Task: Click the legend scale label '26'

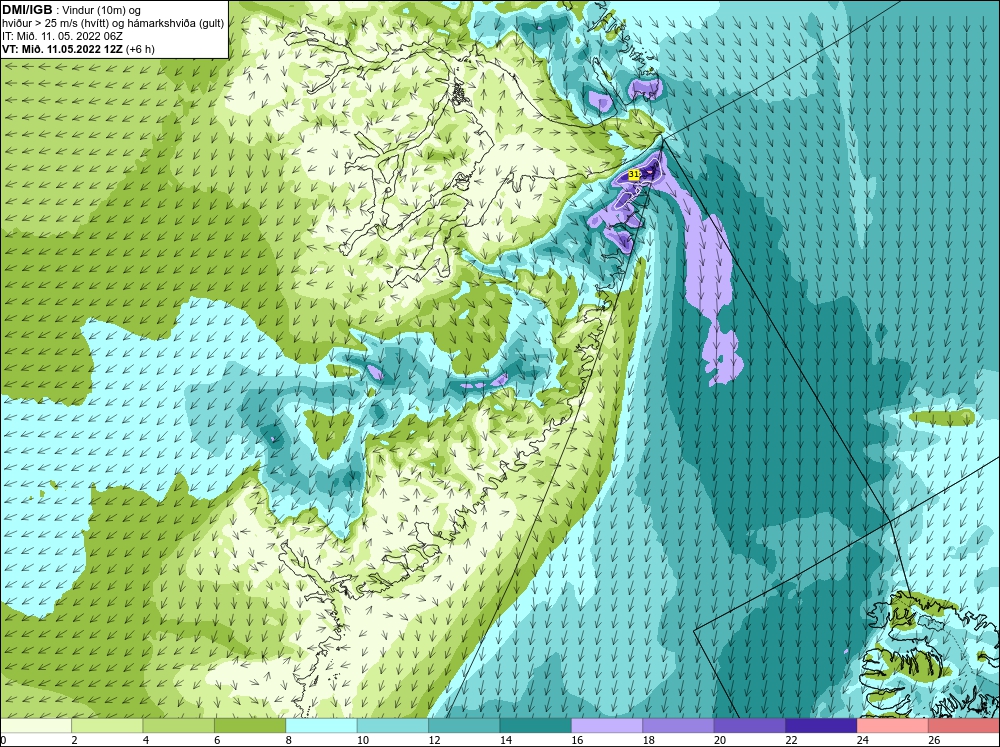Action: pos(934,740)
